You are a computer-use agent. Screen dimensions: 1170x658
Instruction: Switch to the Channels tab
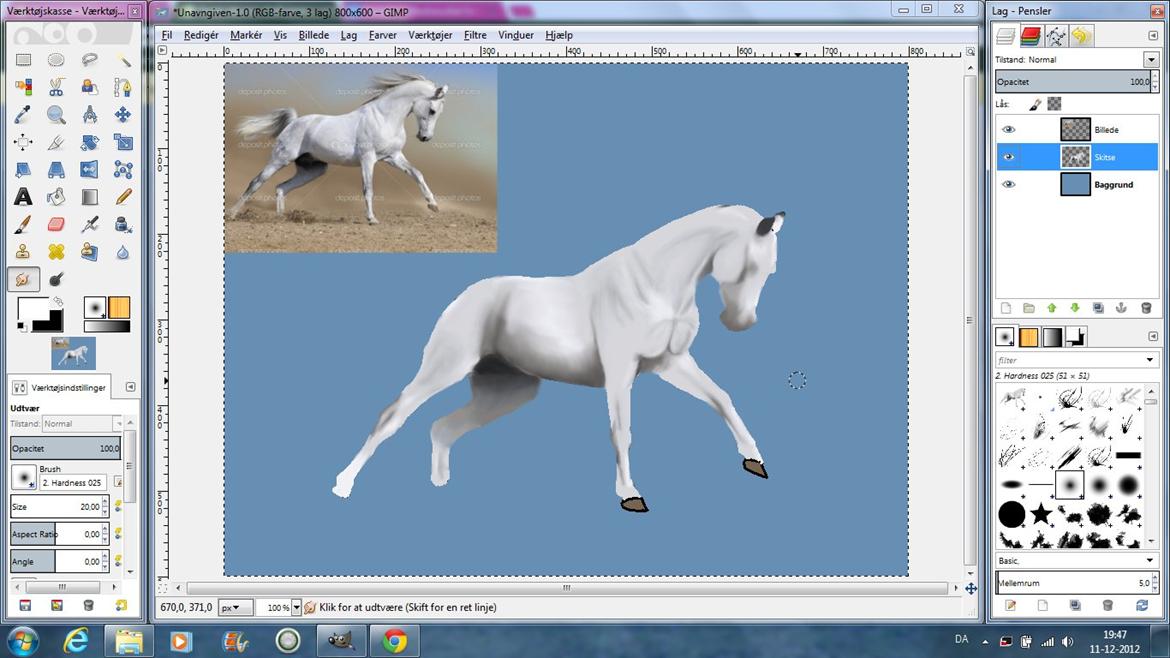pos(1030,37)
